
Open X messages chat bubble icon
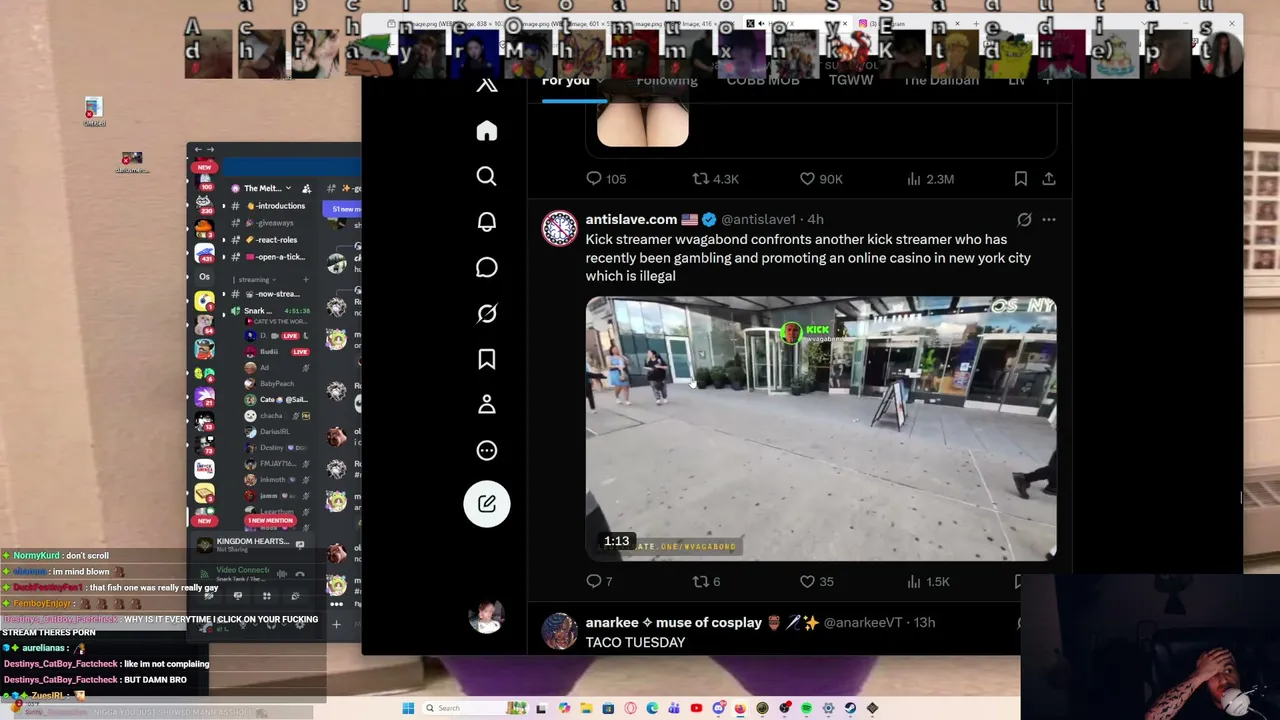(x=486, y=267)
